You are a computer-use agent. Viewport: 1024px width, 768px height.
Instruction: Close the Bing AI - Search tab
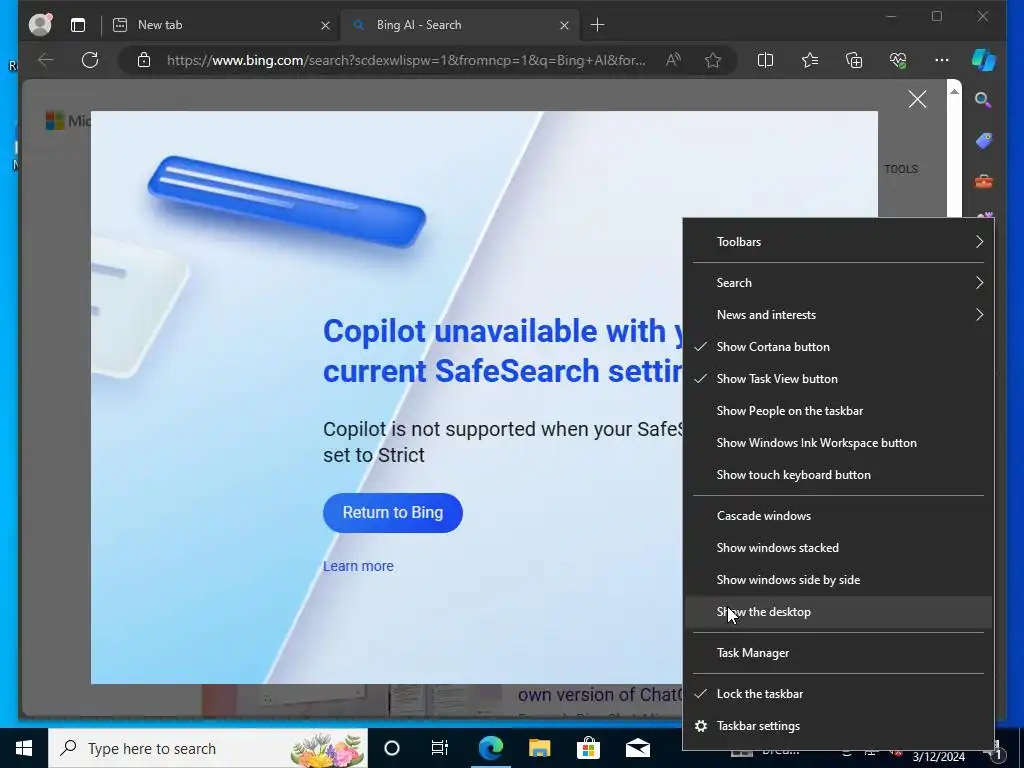pyautogui.click(x=564, y=25)
